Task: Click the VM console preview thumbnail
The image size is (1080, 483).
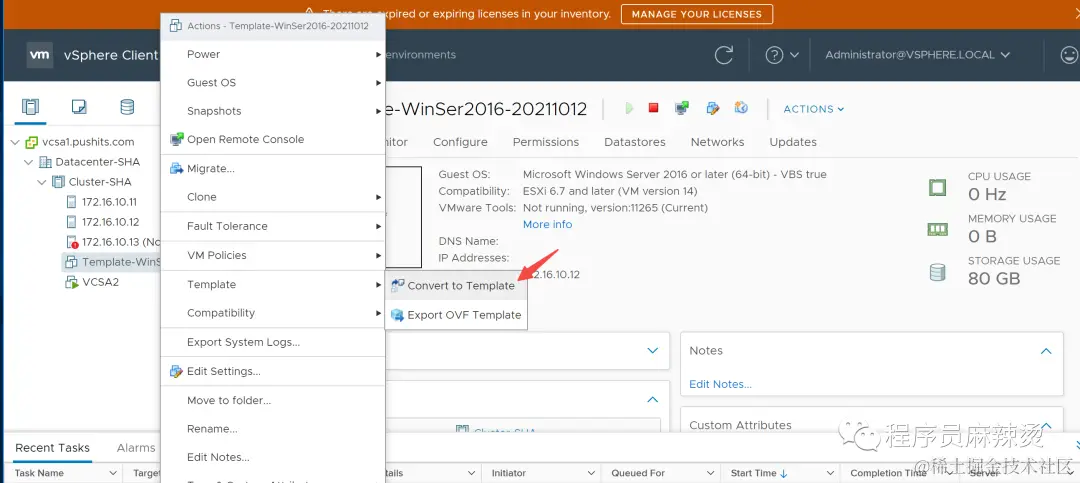Action: (x=403, y=217)
